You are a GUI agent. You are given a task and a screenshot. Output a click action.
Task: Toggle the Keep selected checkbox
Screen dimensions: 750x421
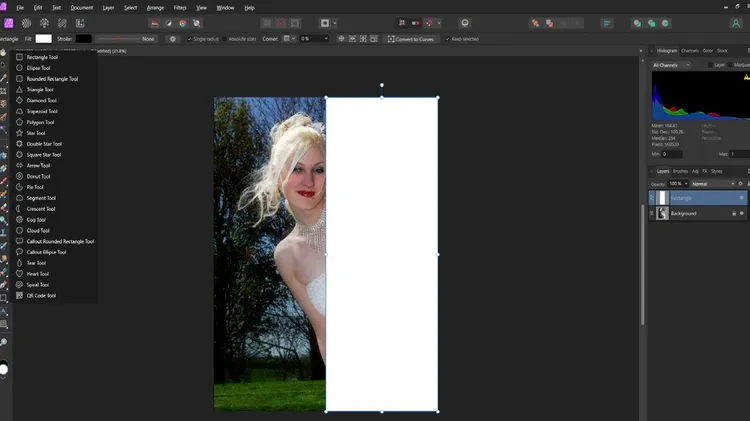click(x=447, y=39)
